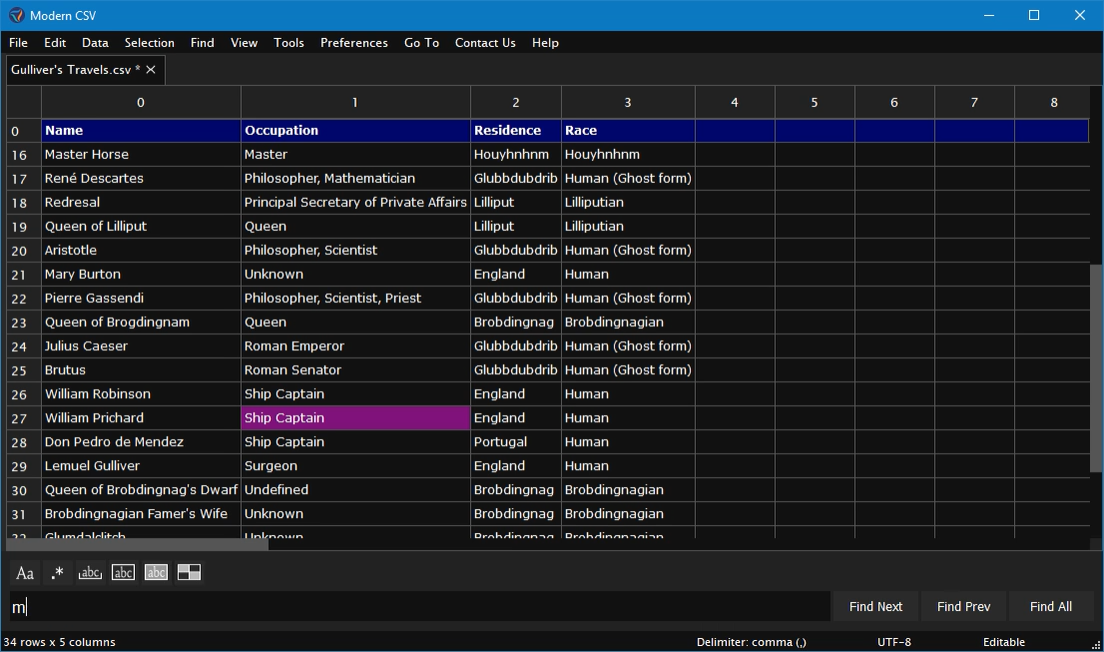Open the Preferences menu

(x=354, y=43)
